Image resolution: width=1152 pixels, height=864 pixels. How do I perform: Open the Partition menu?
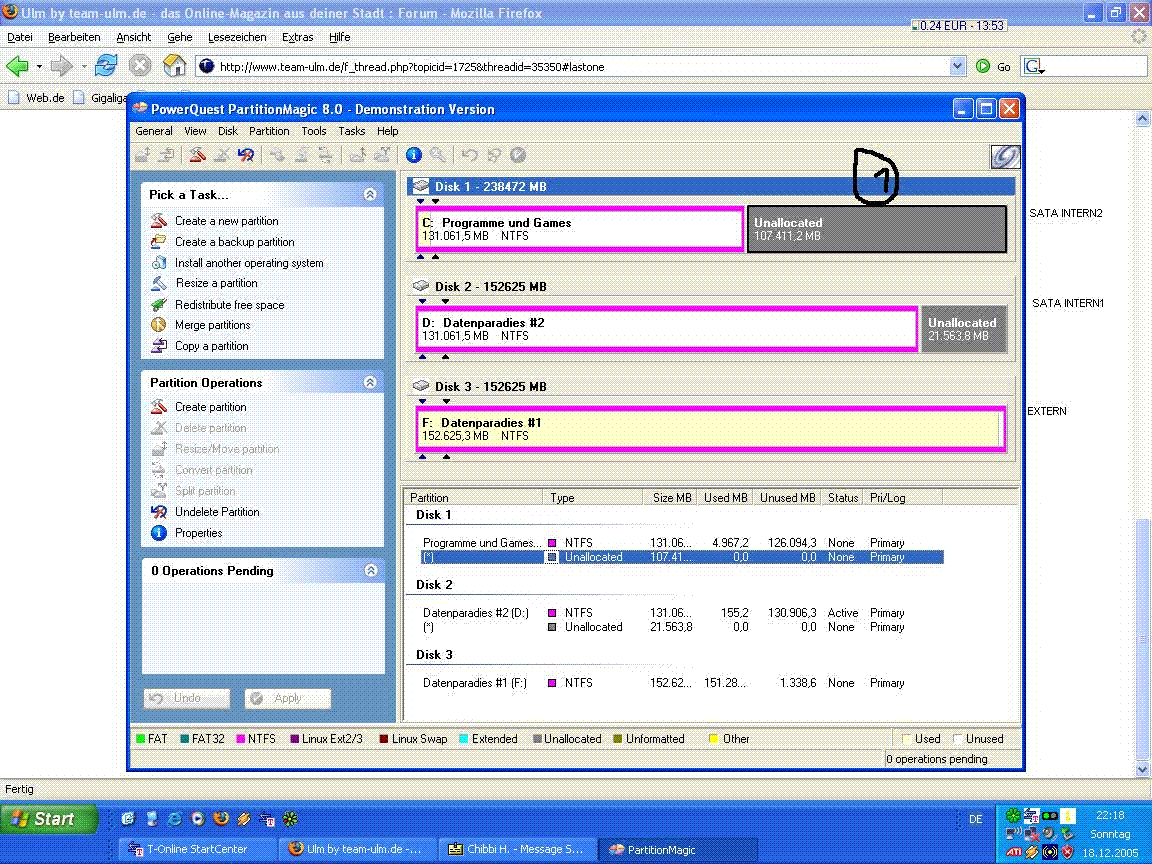[x=269, y=131]
